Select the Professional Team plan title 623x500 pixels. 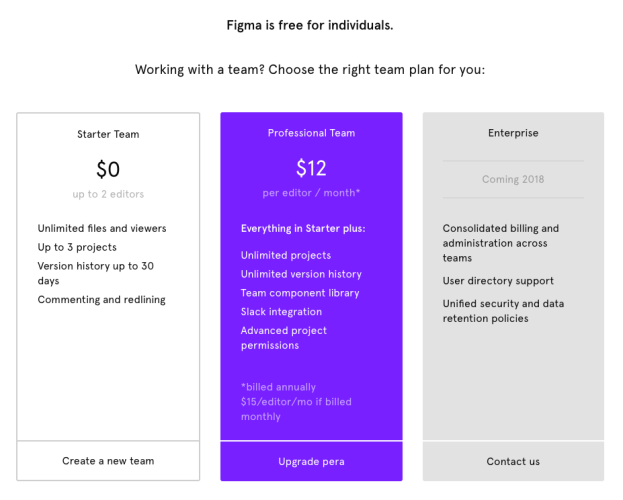tap(312, 133)
